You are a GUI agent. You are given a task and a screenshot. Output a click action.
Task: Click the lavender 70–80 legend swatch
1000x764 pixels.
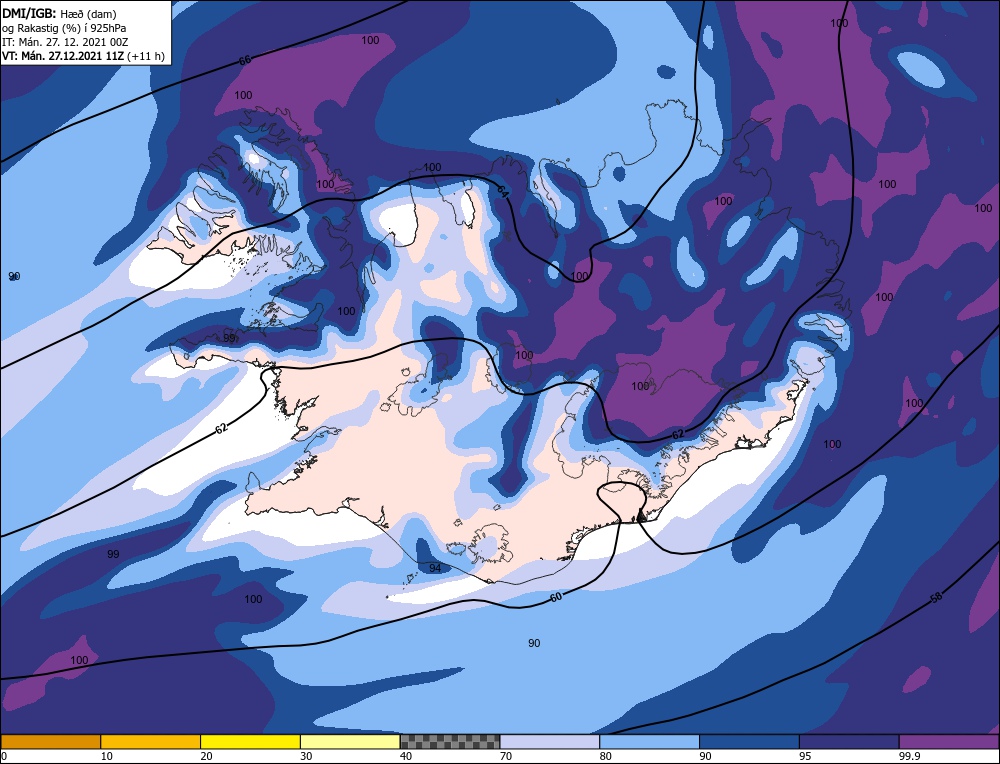[x=550, y=742]
